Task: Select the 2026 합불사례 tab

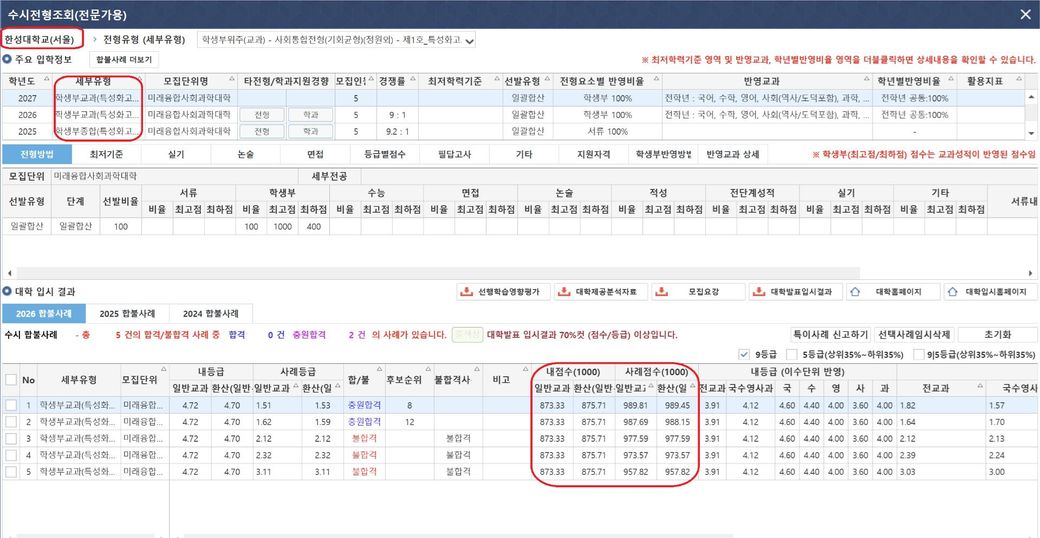Action: [44, 313]
